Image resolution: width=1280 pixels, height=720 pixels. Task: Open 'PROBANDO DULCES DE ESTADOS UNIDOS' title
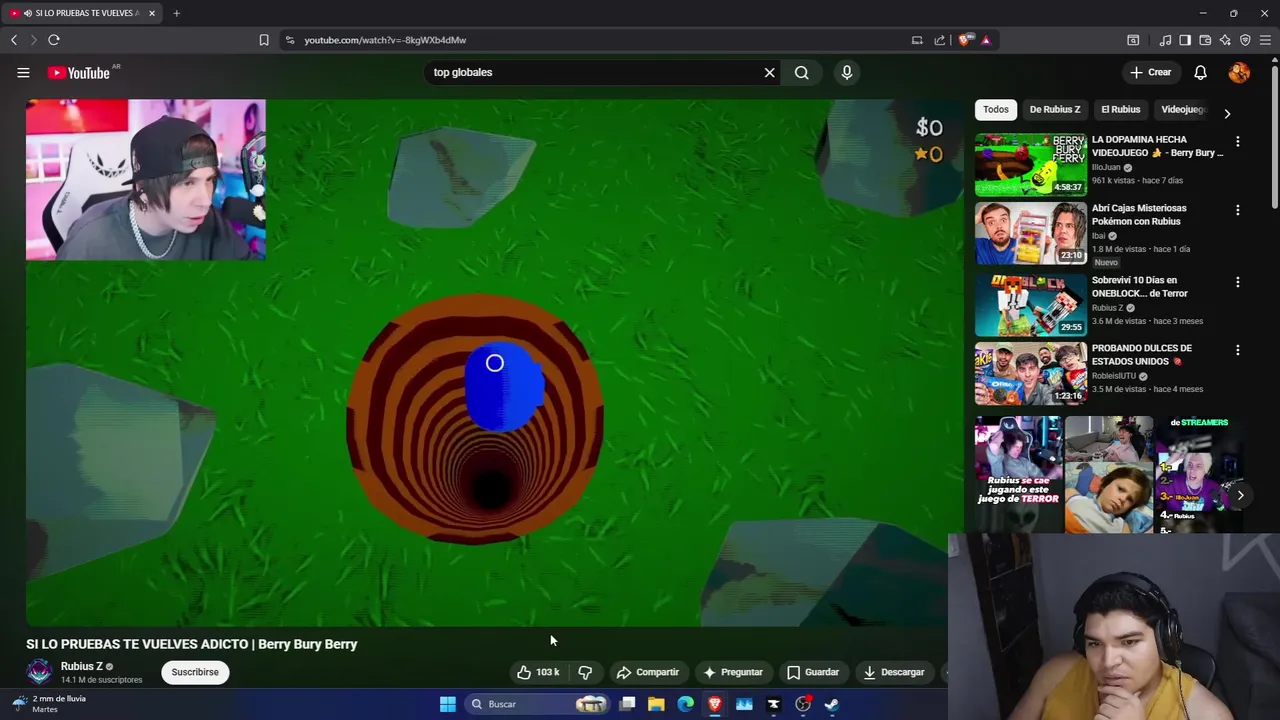point(1142,355)
